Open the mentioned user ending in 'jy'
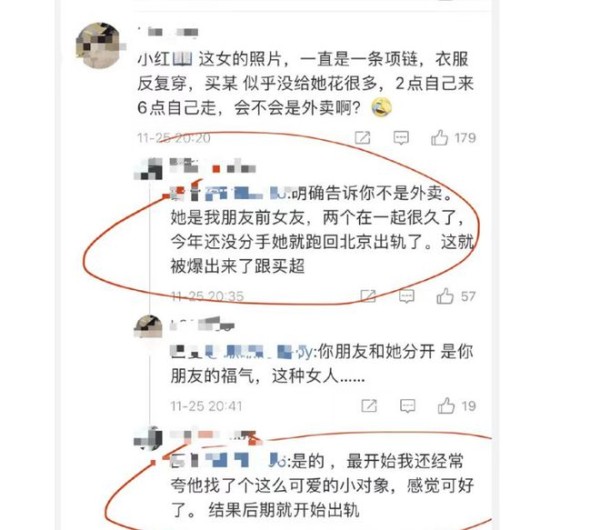Image resolution: width=600 pixels, height=530 pixels. click(x=242, y=352)
